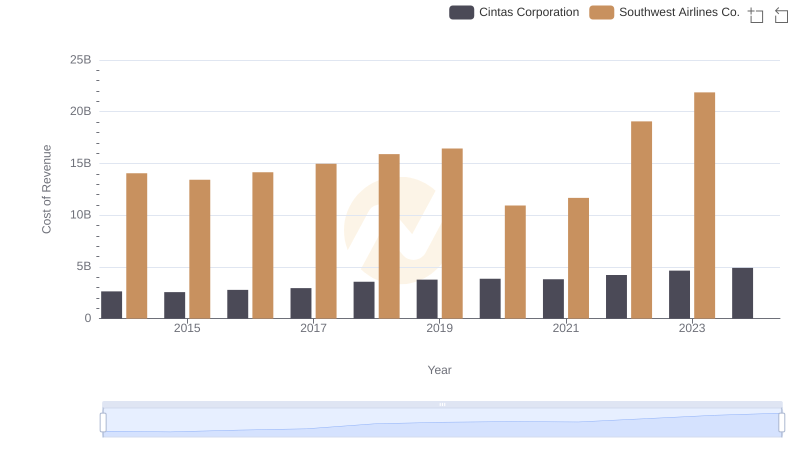Click the Cintas Corporation dark color swatch
800x461 pixels.
click(461, 12)
